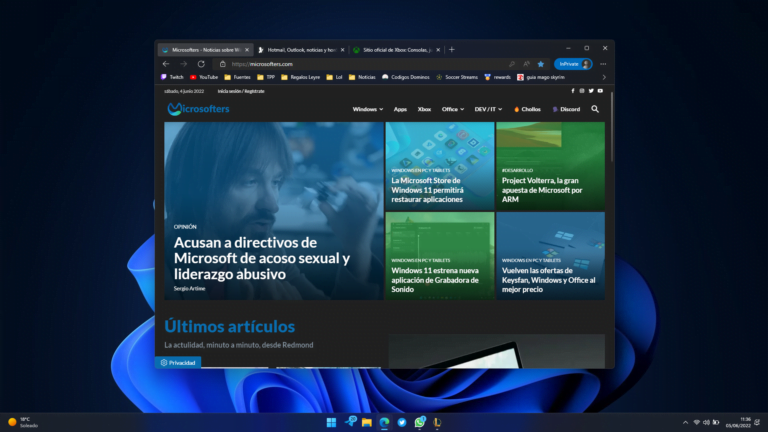The height and width of the screenshot is (432, 768).
Task: Go to the Apps section
Action: [x=400, y=109]
